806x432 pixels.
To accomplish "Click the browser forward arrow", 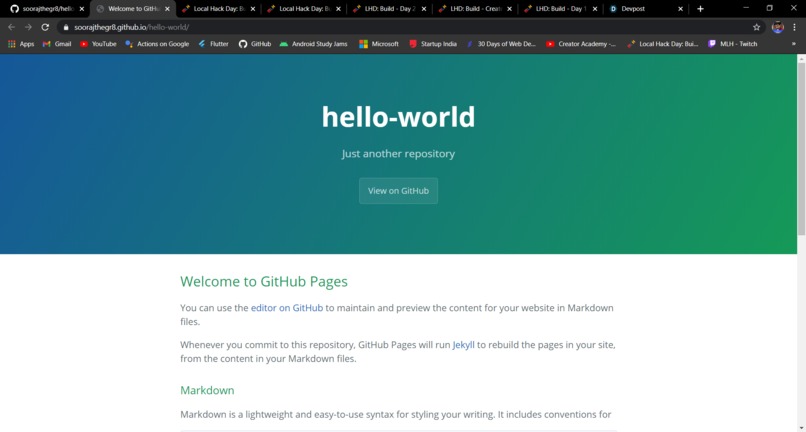I will coord(28,27).
